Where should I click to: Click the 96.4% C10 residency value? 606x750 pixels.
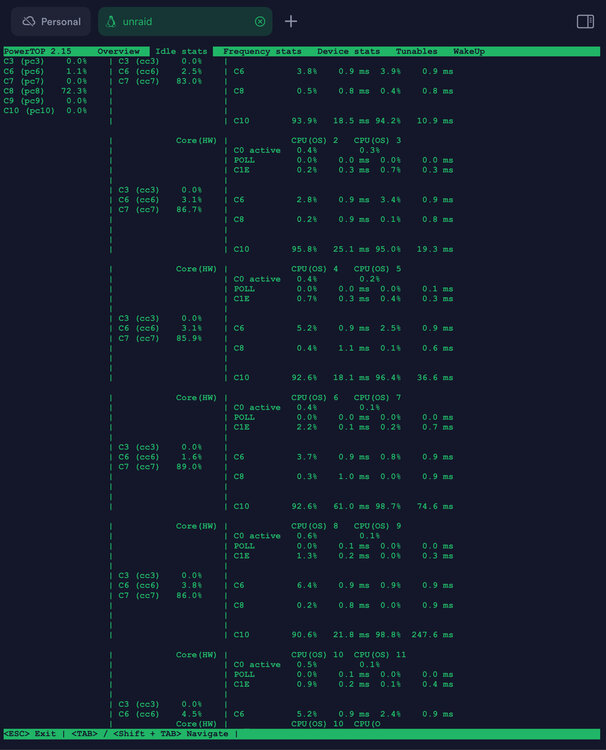pos(388,378)
